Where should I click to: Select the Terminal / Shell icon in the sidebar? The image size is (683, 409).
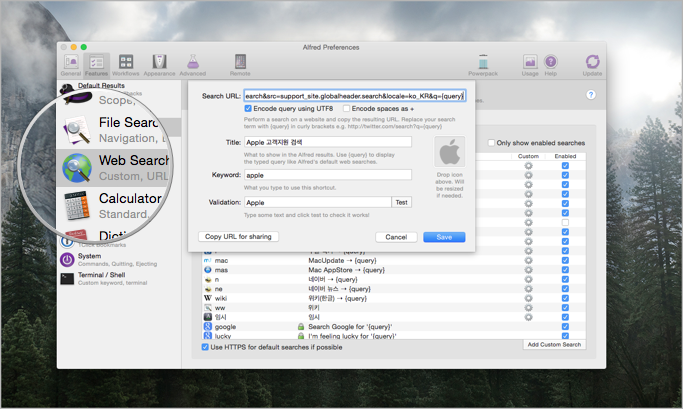(67, 278)
